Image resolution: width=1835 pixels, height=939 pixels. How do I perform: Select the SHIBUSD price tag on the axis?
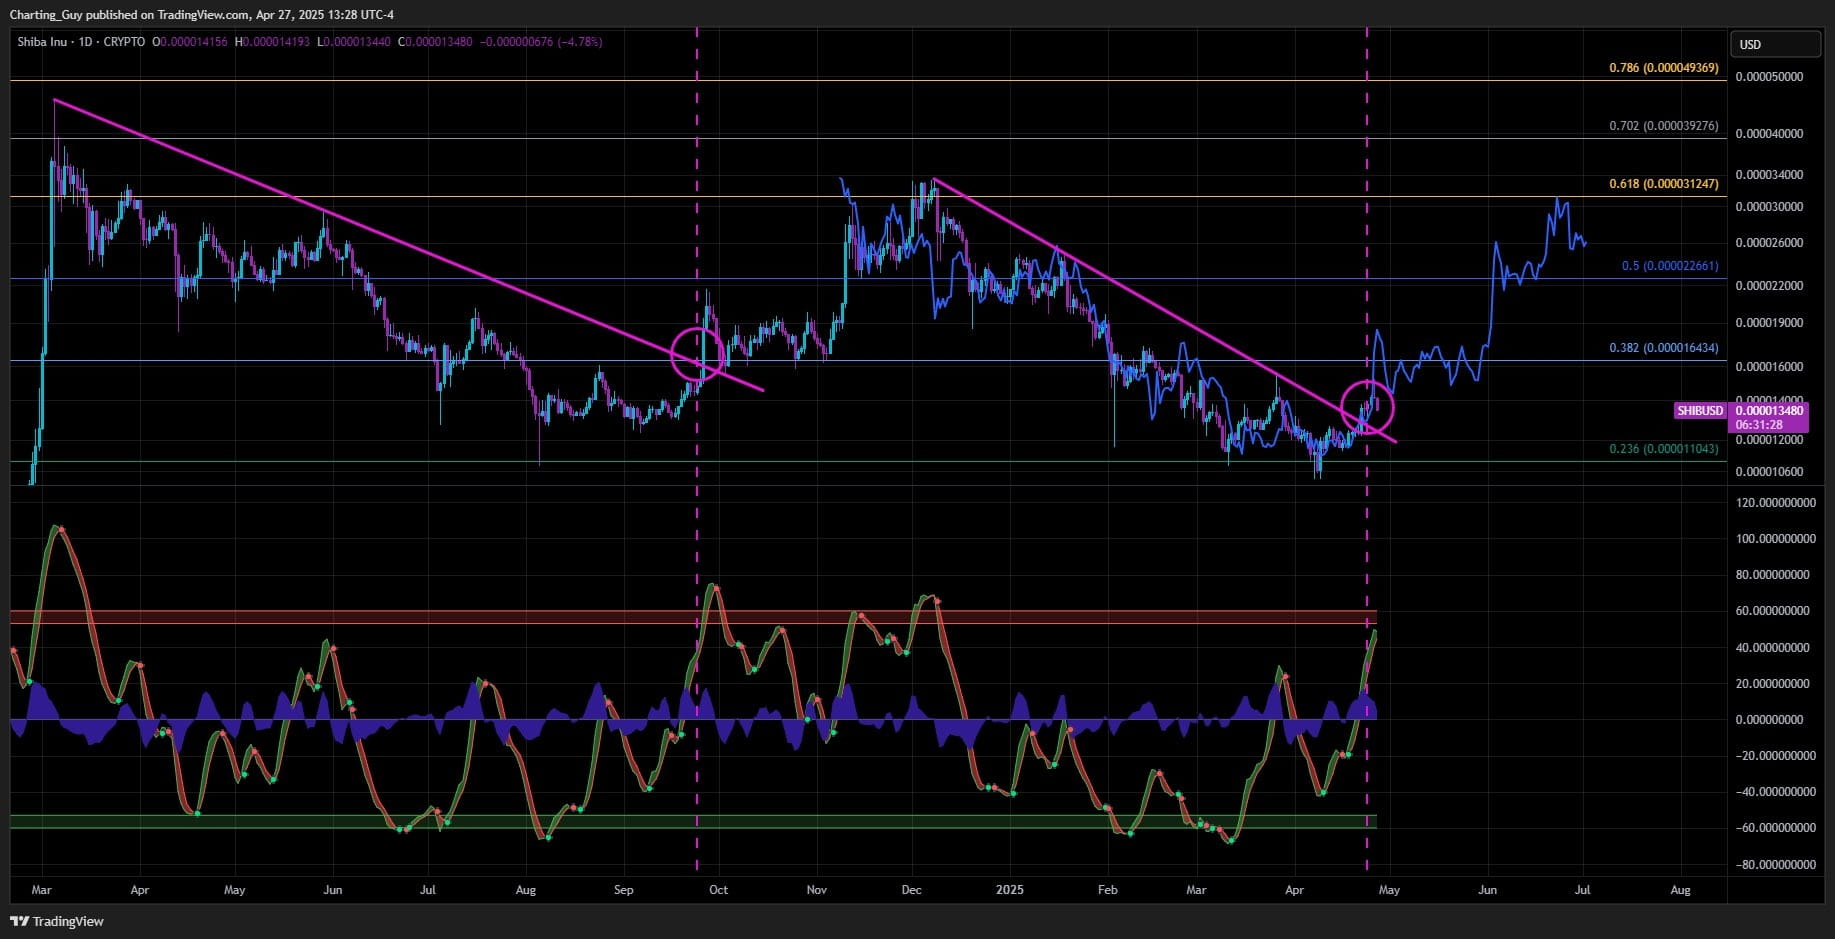1700,411
